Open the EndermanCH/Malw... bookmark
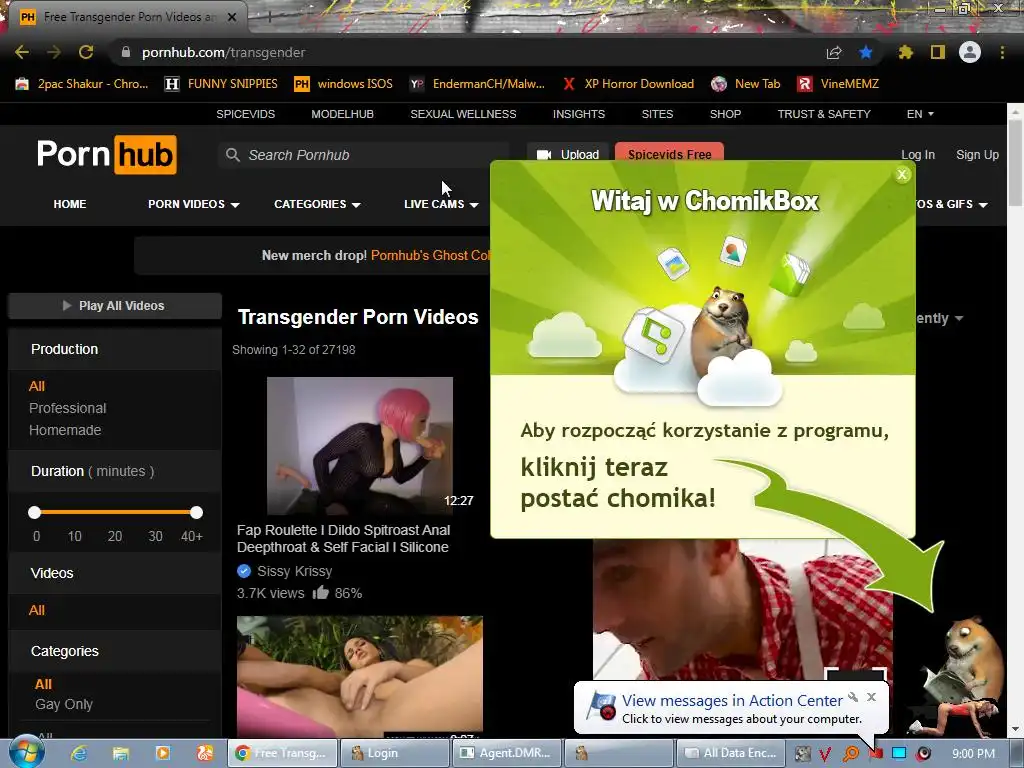 click(x=477, y=84)
